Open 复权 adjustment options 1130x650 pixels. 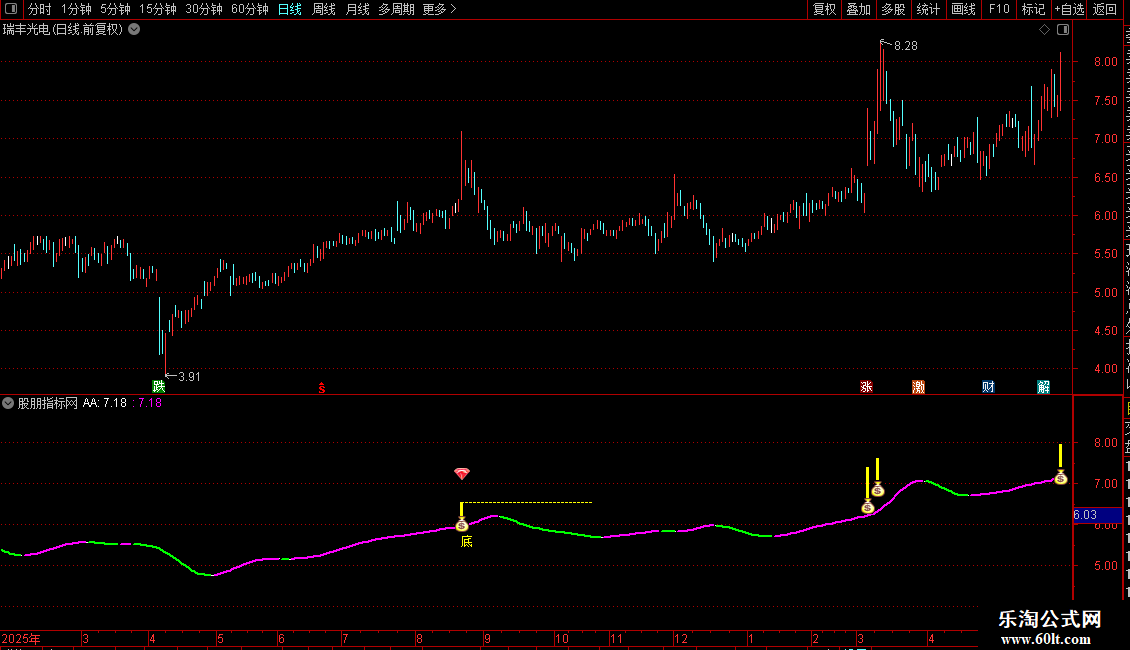click(x=824, y=9)
